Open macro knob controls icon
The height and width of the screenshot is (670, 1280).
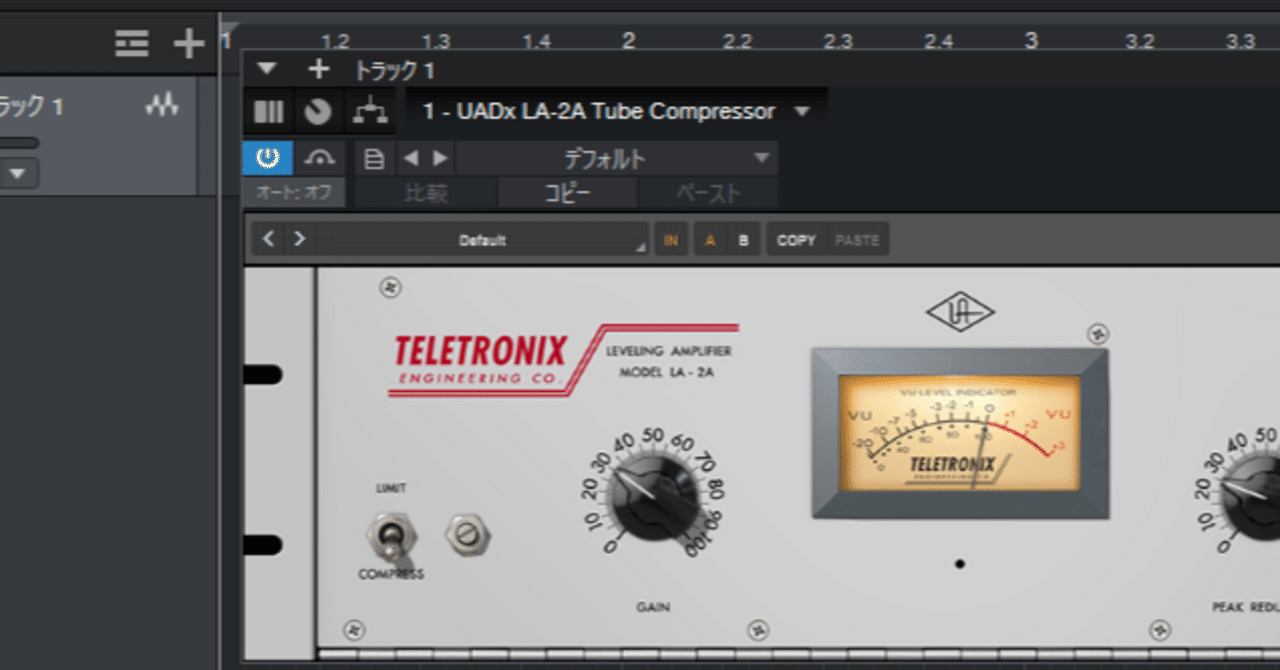(x=318, y=111)
